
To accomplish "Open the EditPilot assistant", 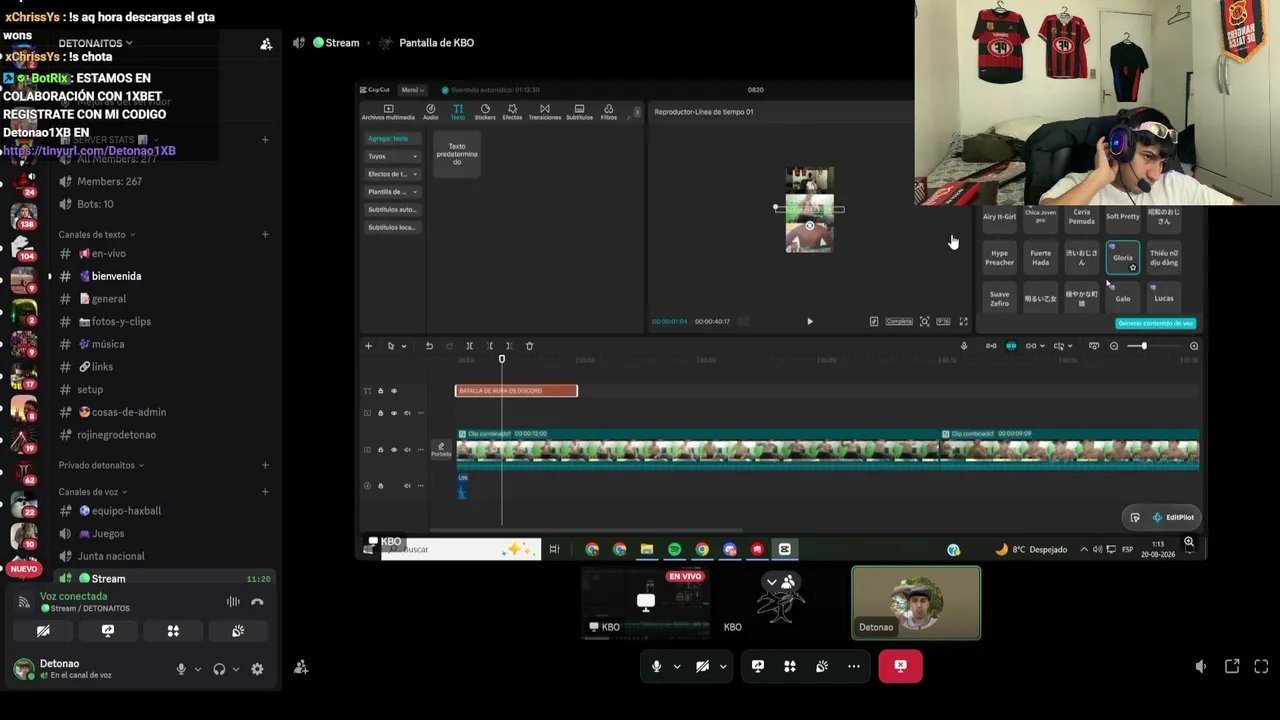I will 1173,518.
